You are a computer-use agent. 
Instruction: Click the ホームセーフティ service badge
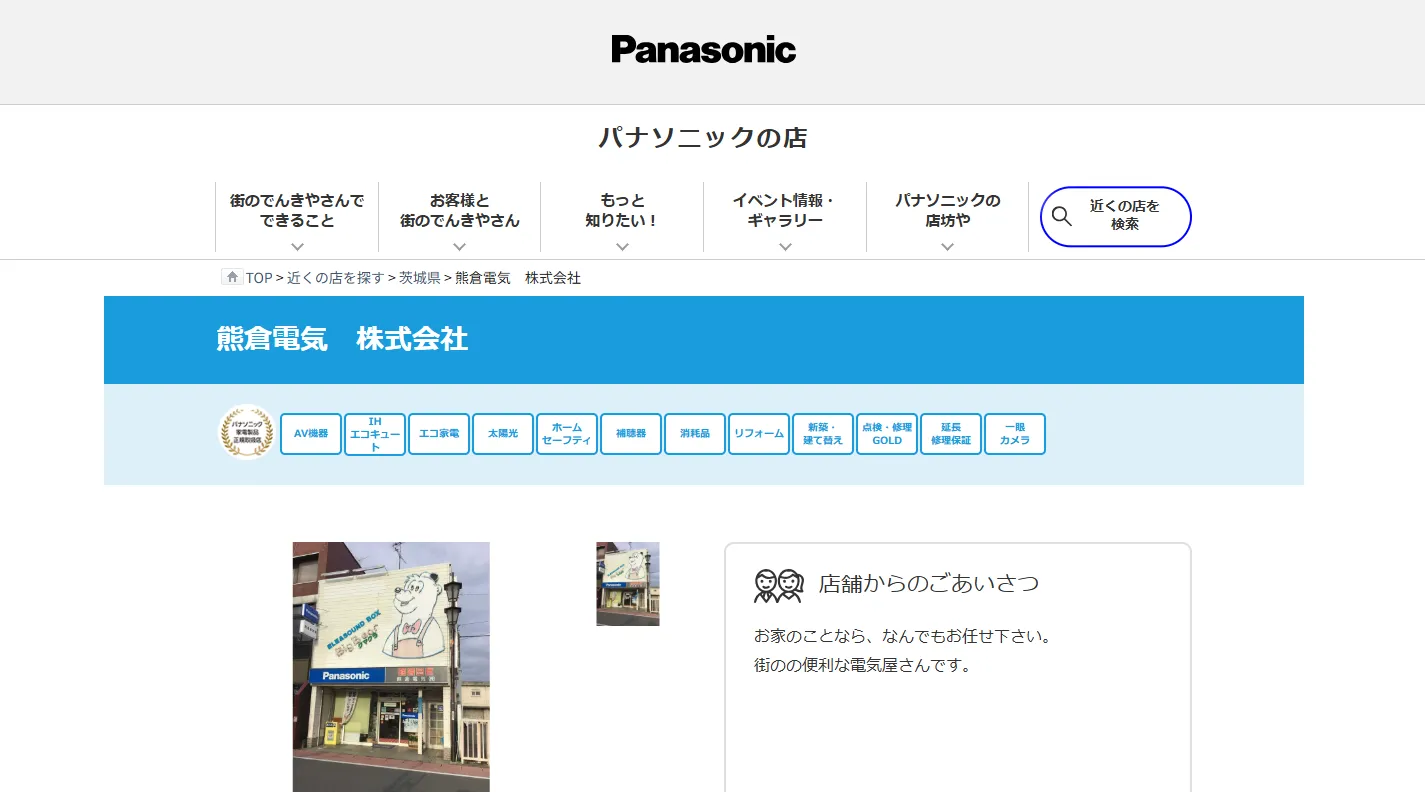567,434
